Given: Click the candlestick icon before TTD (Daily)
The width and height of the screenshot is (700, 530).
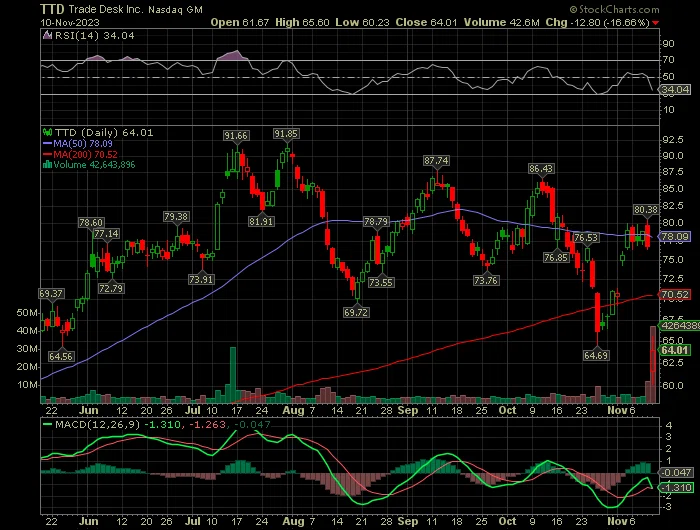Looking at the screenshot, I should tap(47, 133).
